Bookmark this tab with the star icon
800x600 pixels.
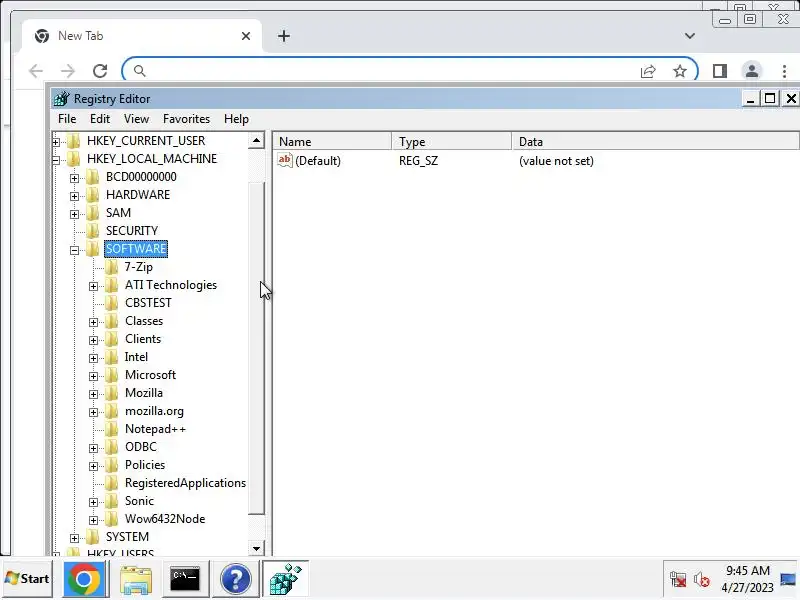tap(680, 71)
